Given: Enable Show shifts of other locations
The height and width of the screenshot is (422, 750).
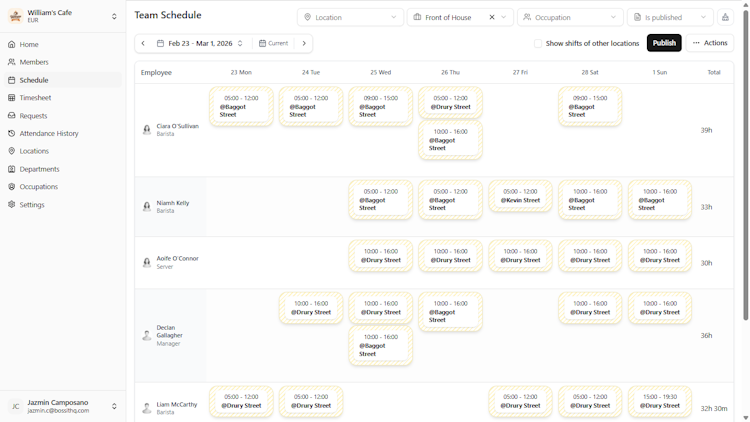Looking at the screenshot, I should coord(538,44).
